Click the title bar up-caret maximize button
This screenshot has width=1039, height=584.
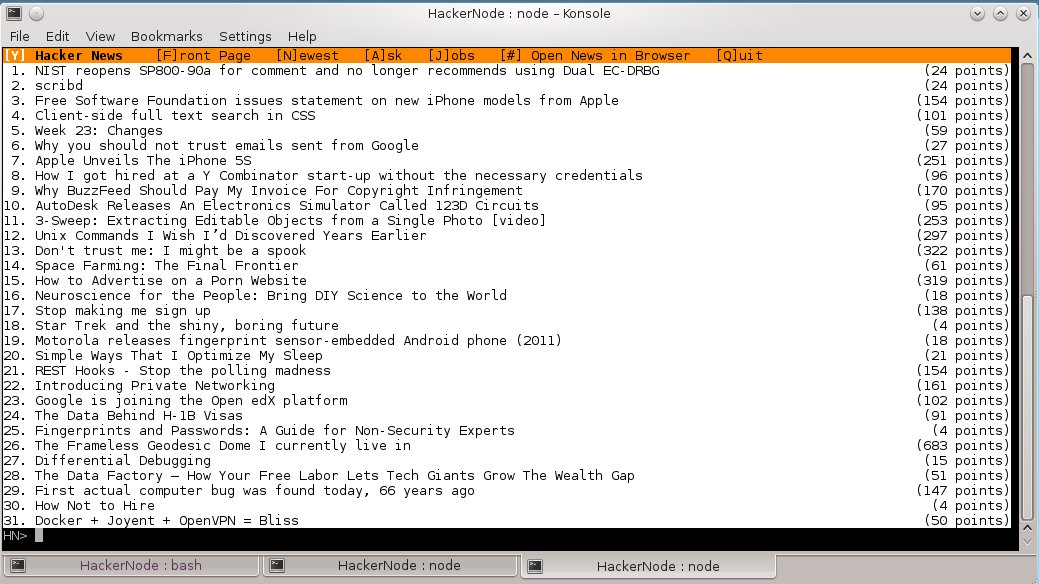pyautogui.click(x=1000, y=13)
